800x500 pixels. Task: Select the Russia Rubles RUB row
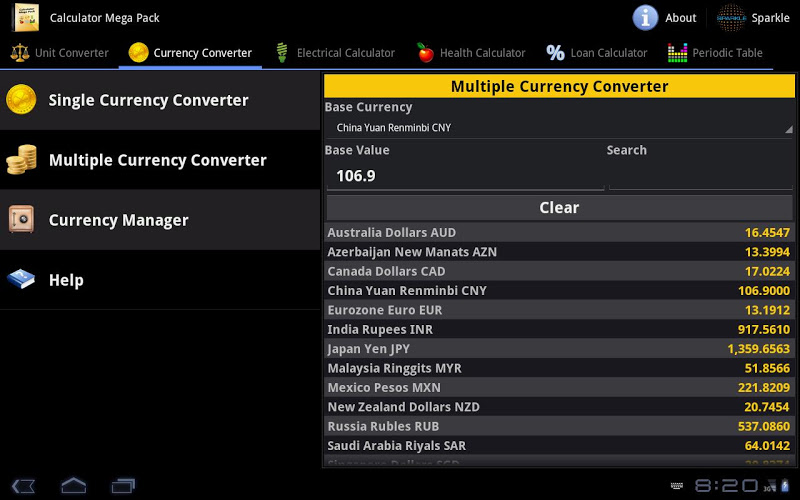[x=559, y=426]
